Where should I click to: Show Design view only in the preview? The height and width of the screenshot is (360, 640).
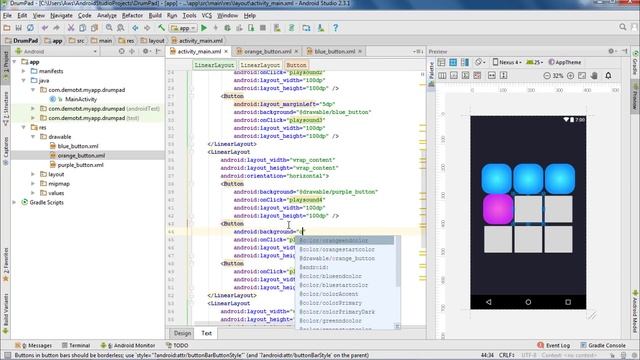click(441, 62)
